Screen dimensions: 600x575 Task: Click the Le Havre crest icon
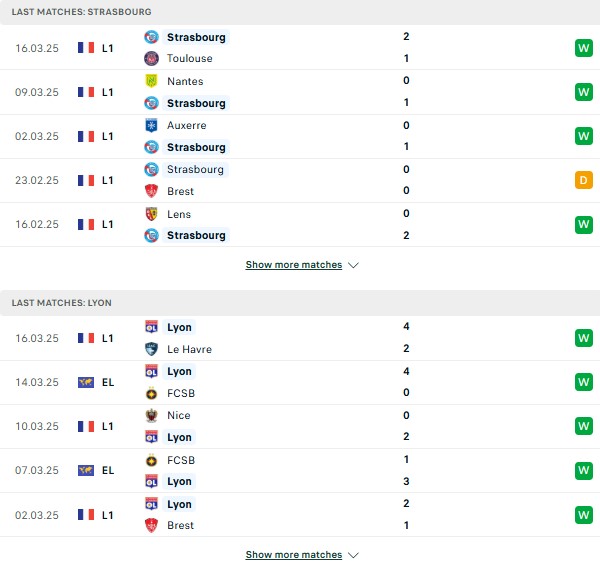(x=152, y=349)
